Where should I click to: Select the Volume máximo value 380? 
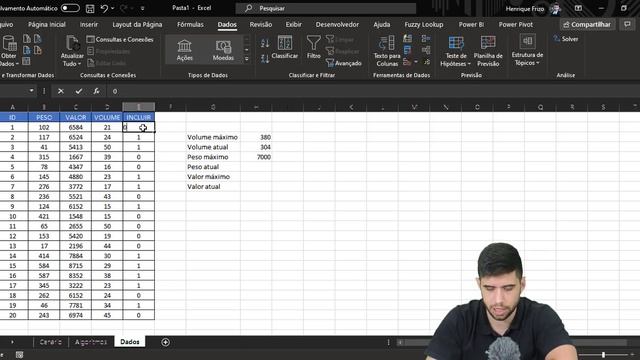(x=256, y=137)
